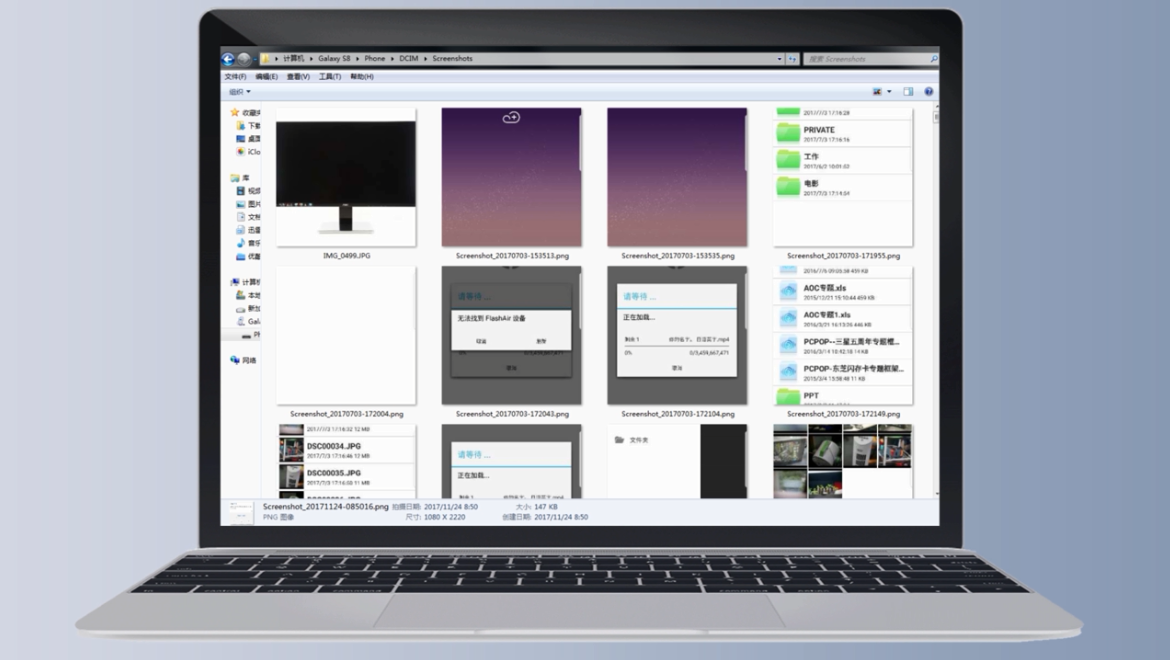Expand the arrow after Phone breadcrumb
1170x660 pixels.
(392, 58)
